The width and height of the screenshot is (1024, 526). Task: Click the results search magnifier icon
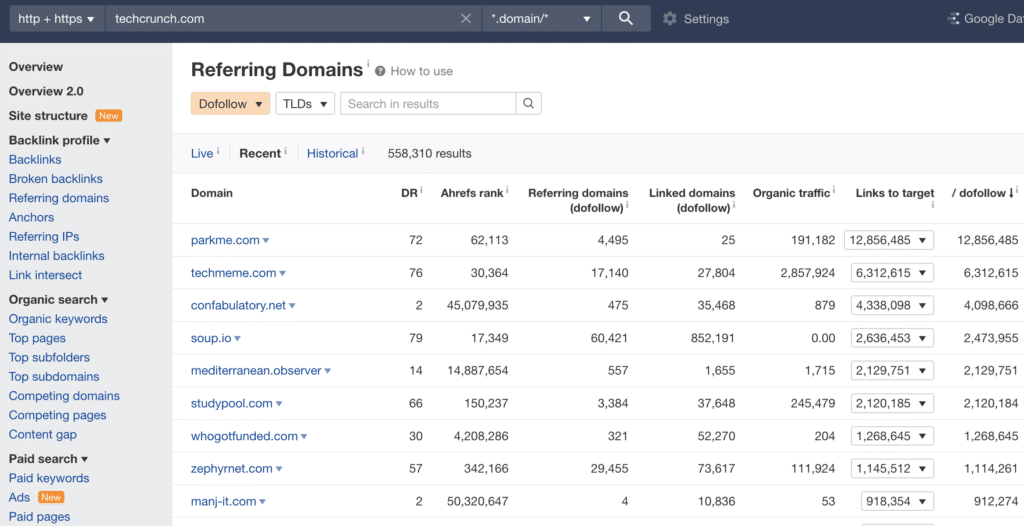click(529, 103)
